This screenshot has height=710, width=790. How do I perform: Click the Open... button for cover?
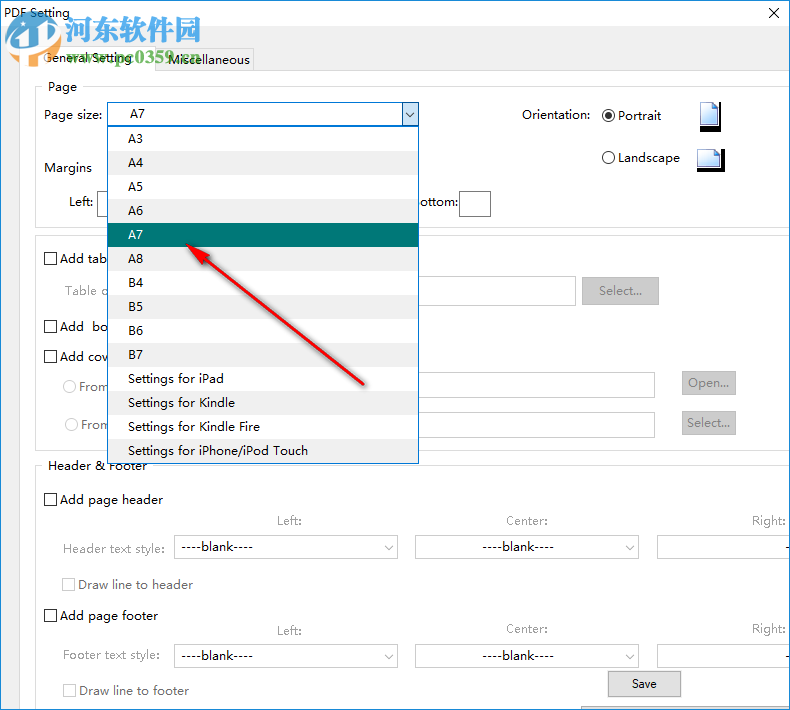click(708, 383)
